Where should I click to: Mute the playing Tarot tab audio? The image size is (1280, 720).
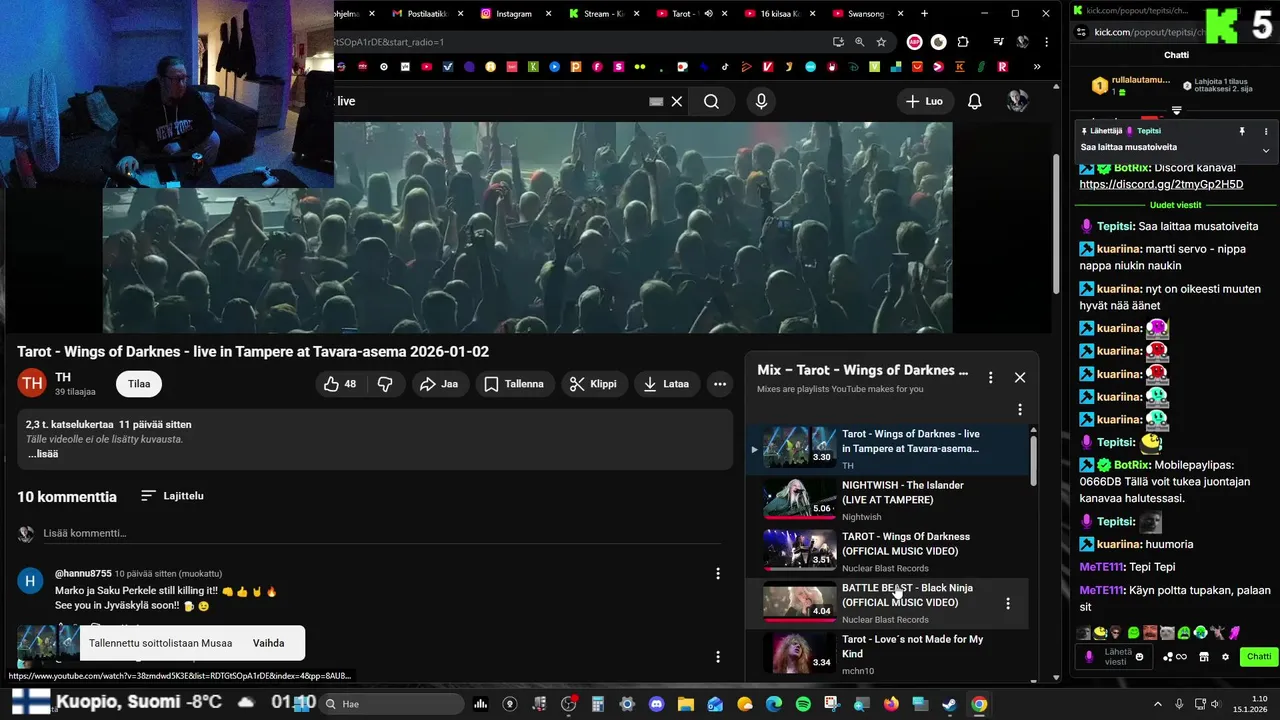[x=708, y=14]
